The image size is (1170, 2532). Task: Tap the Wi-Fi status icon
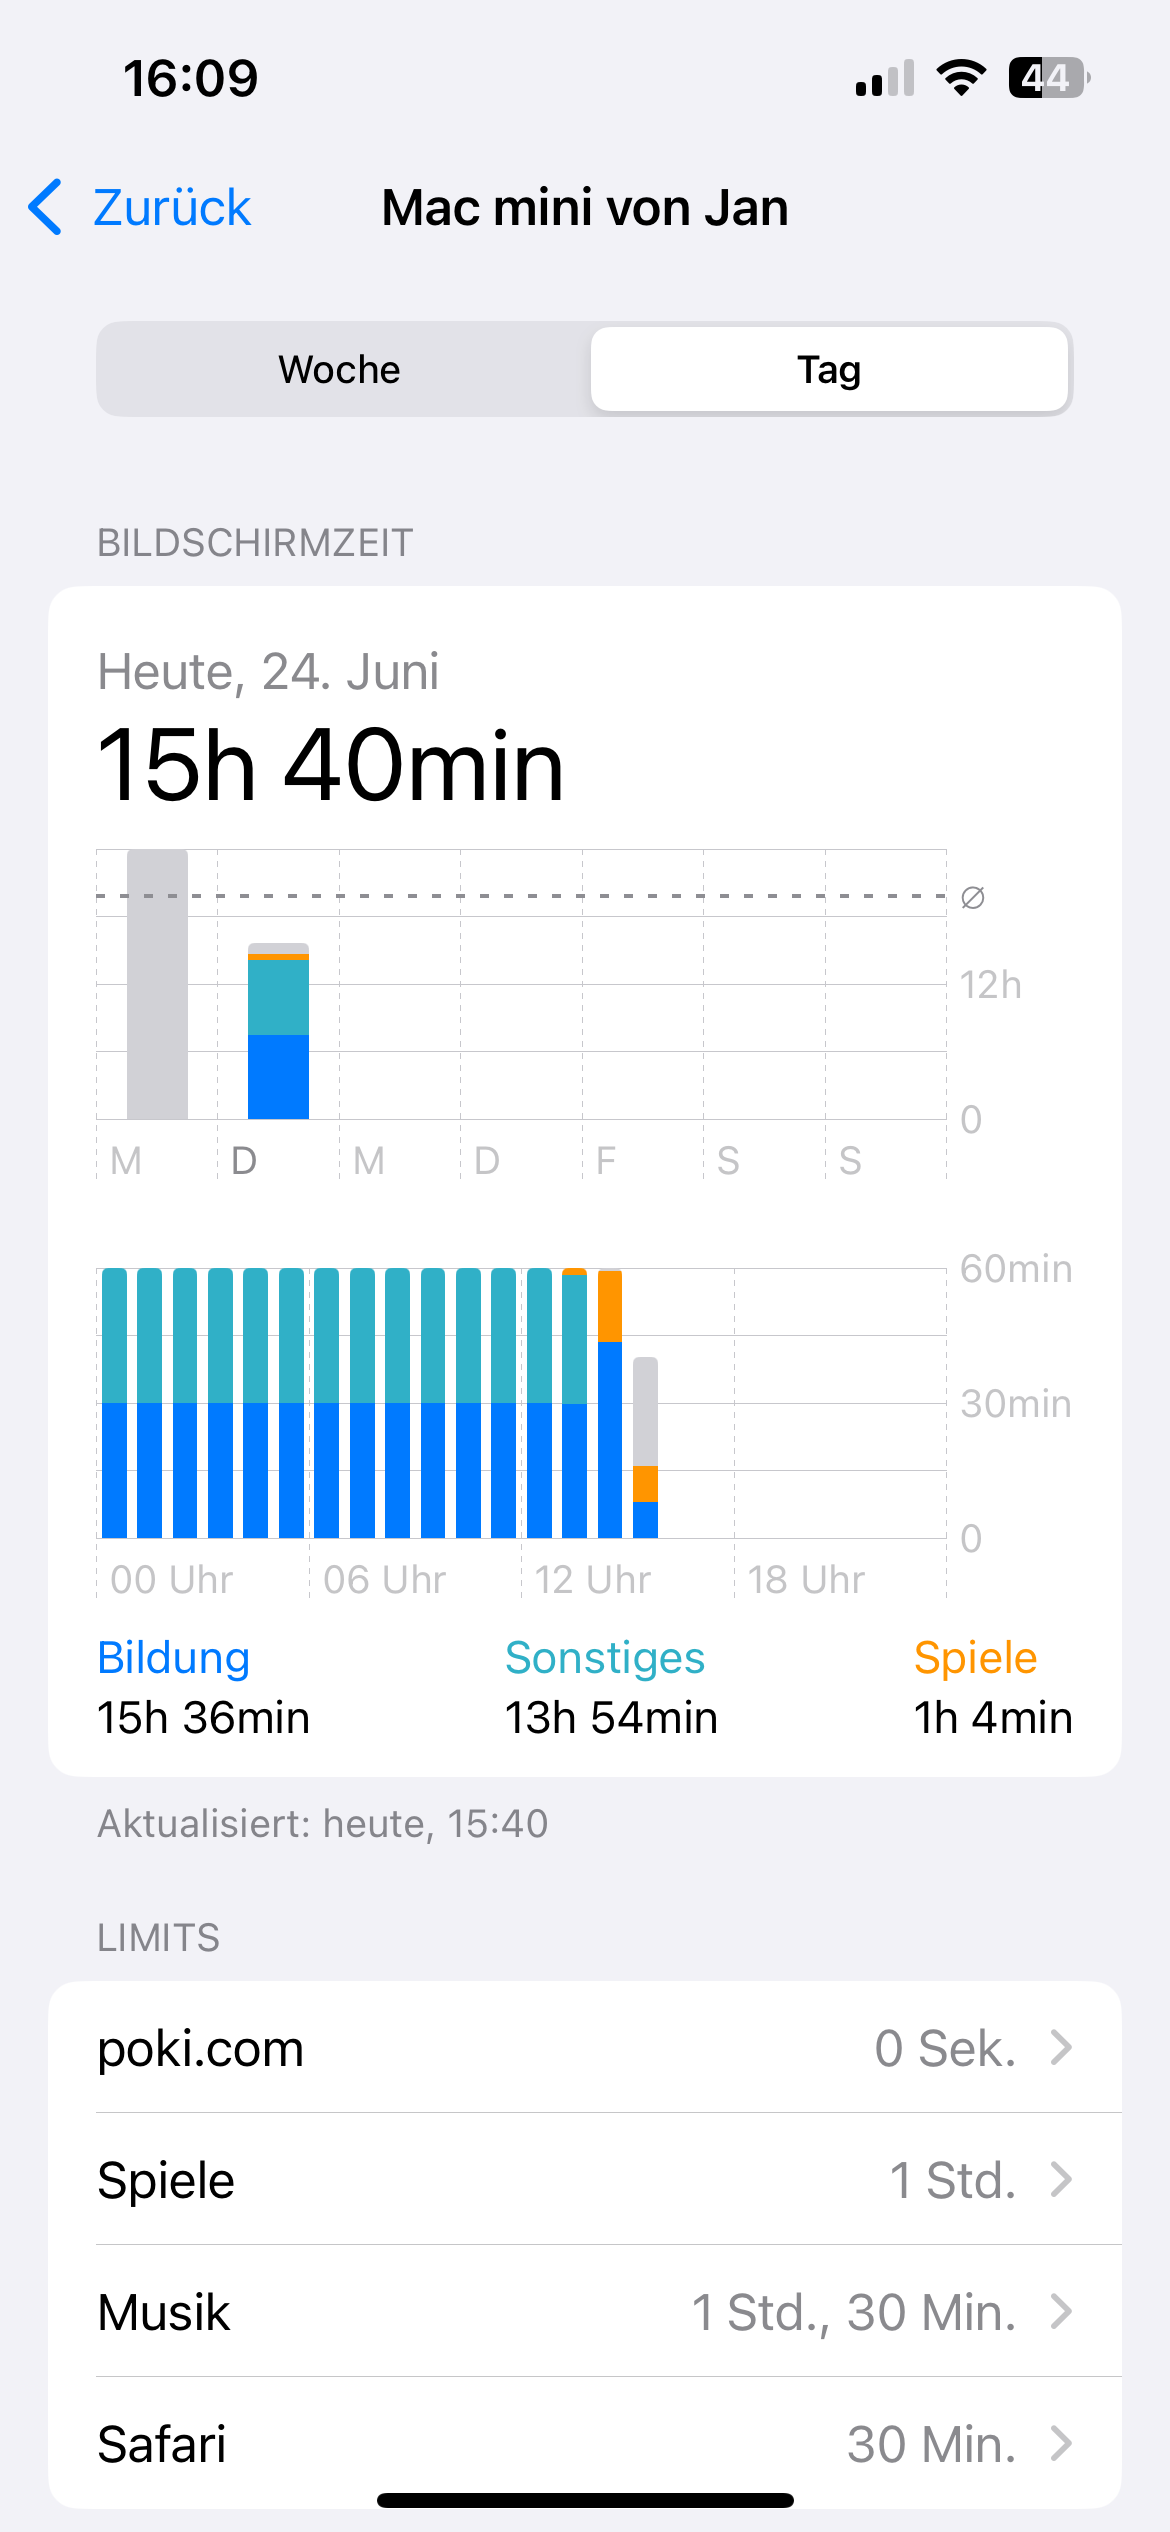pos(961,78)
